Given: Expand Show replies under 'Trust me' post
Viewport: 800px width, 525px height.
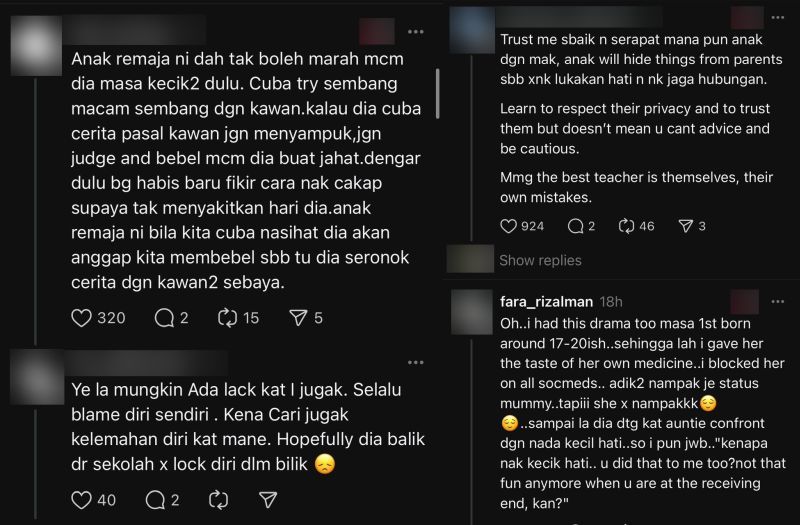Looking at the screenshot, I should tap(540, 260).
